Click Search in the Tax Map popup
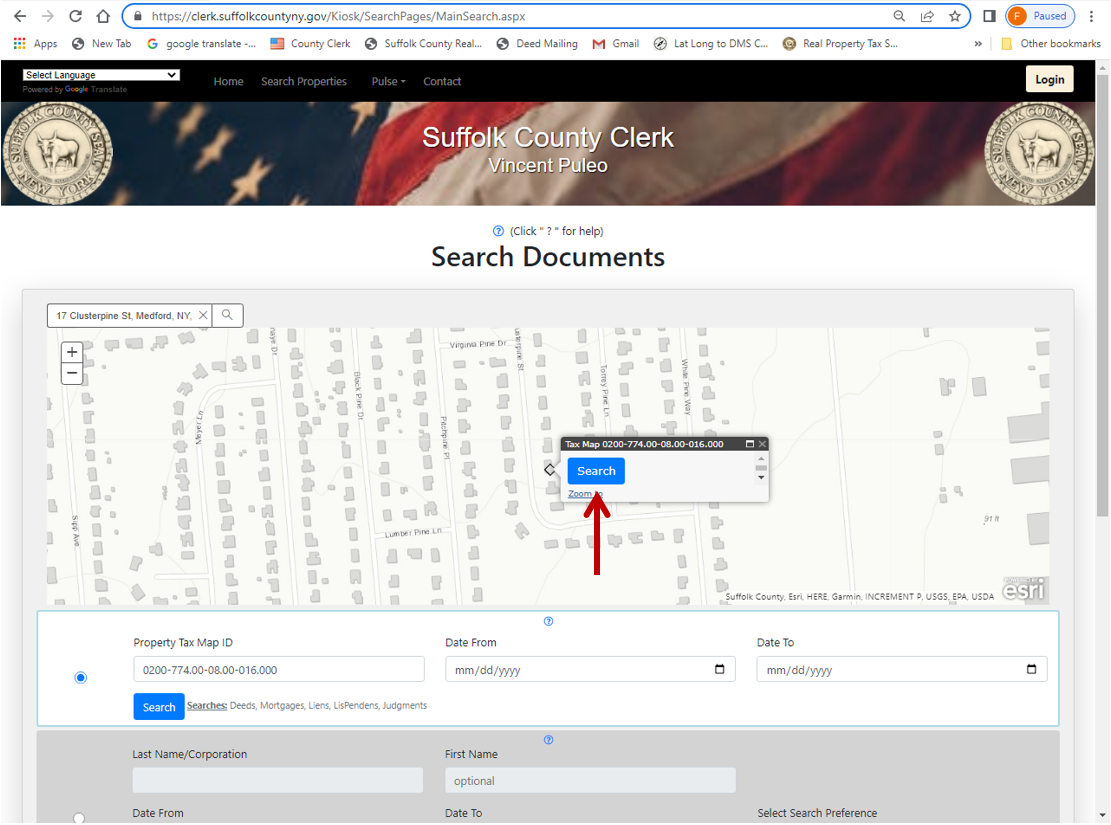This screenshot has height=825, width=1111. (x=596, y=471)
